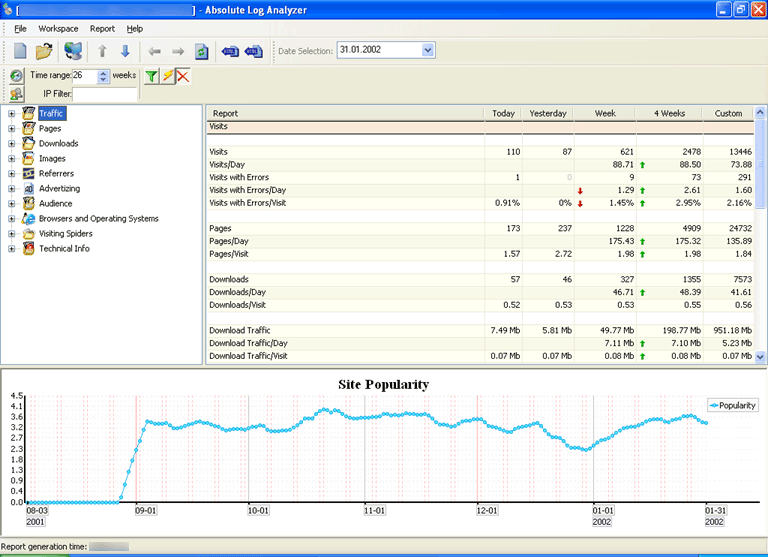Click the first HTML export icon
This screenshot has height=557, width=768.
tap(230, 51)
